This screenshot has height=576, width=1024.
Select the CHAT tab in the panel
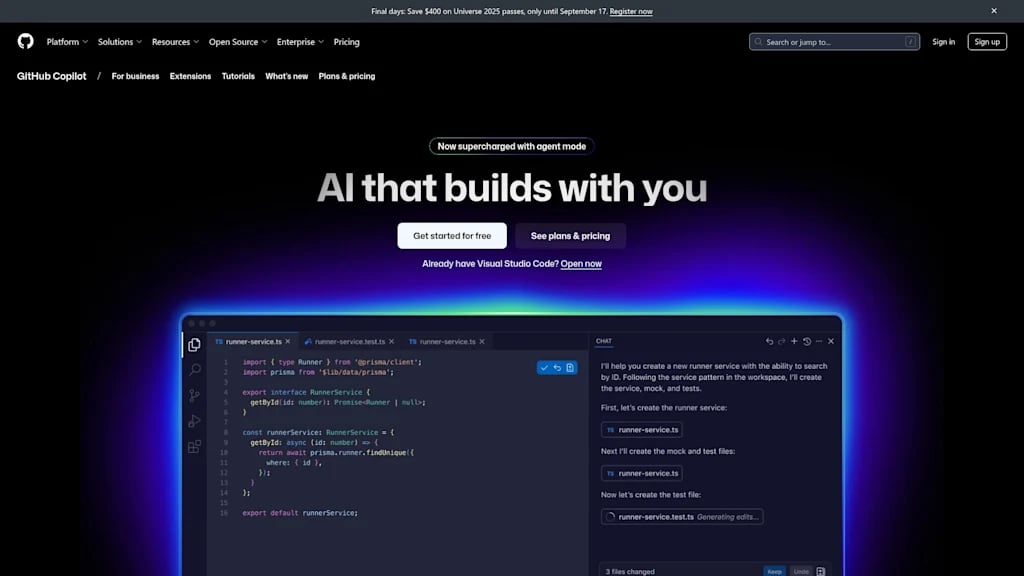(604, 340)
